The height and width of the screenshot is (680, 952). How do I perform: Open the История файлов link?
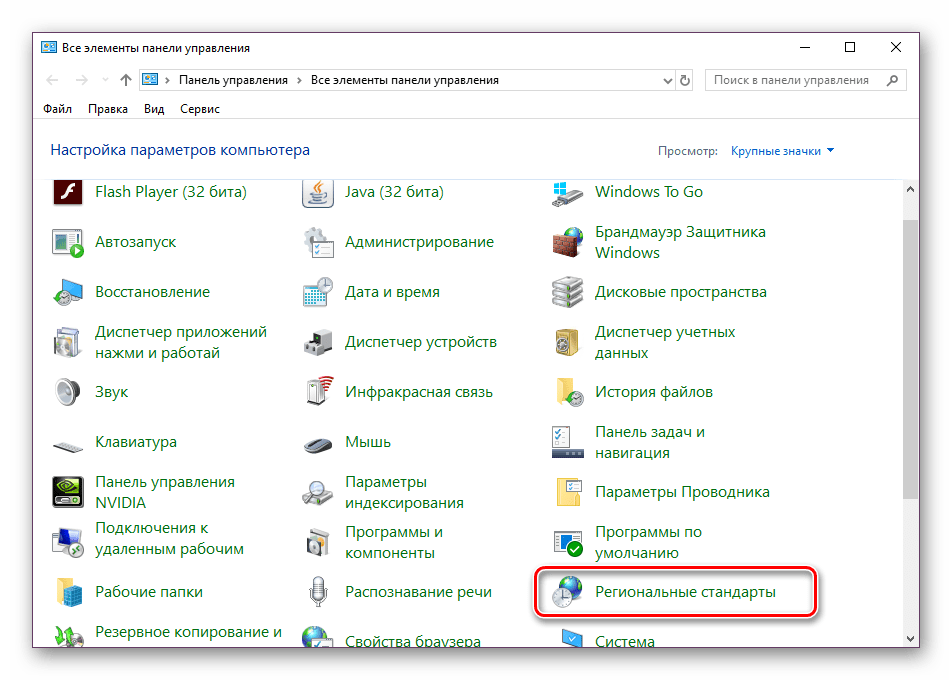pos(654,392)
